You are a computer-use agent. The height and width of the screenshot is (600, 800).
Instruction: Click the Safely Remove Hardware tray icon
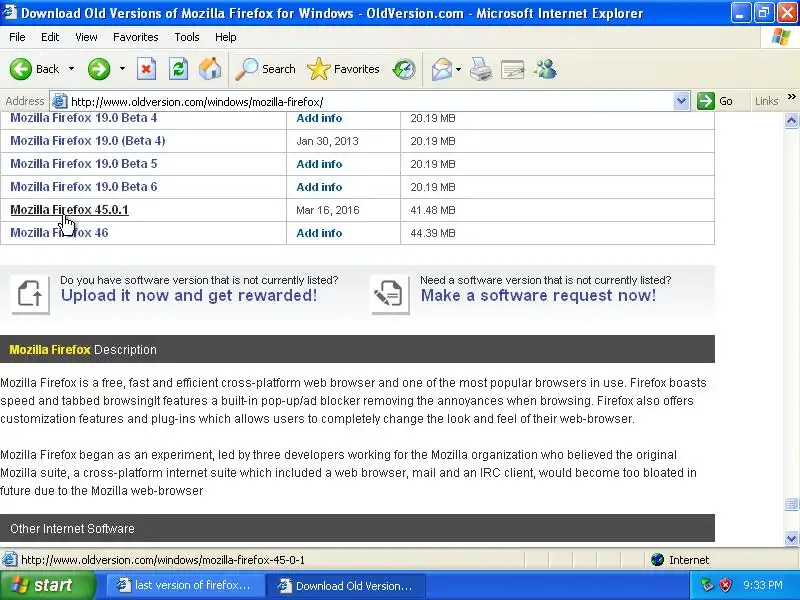[707, 585]
